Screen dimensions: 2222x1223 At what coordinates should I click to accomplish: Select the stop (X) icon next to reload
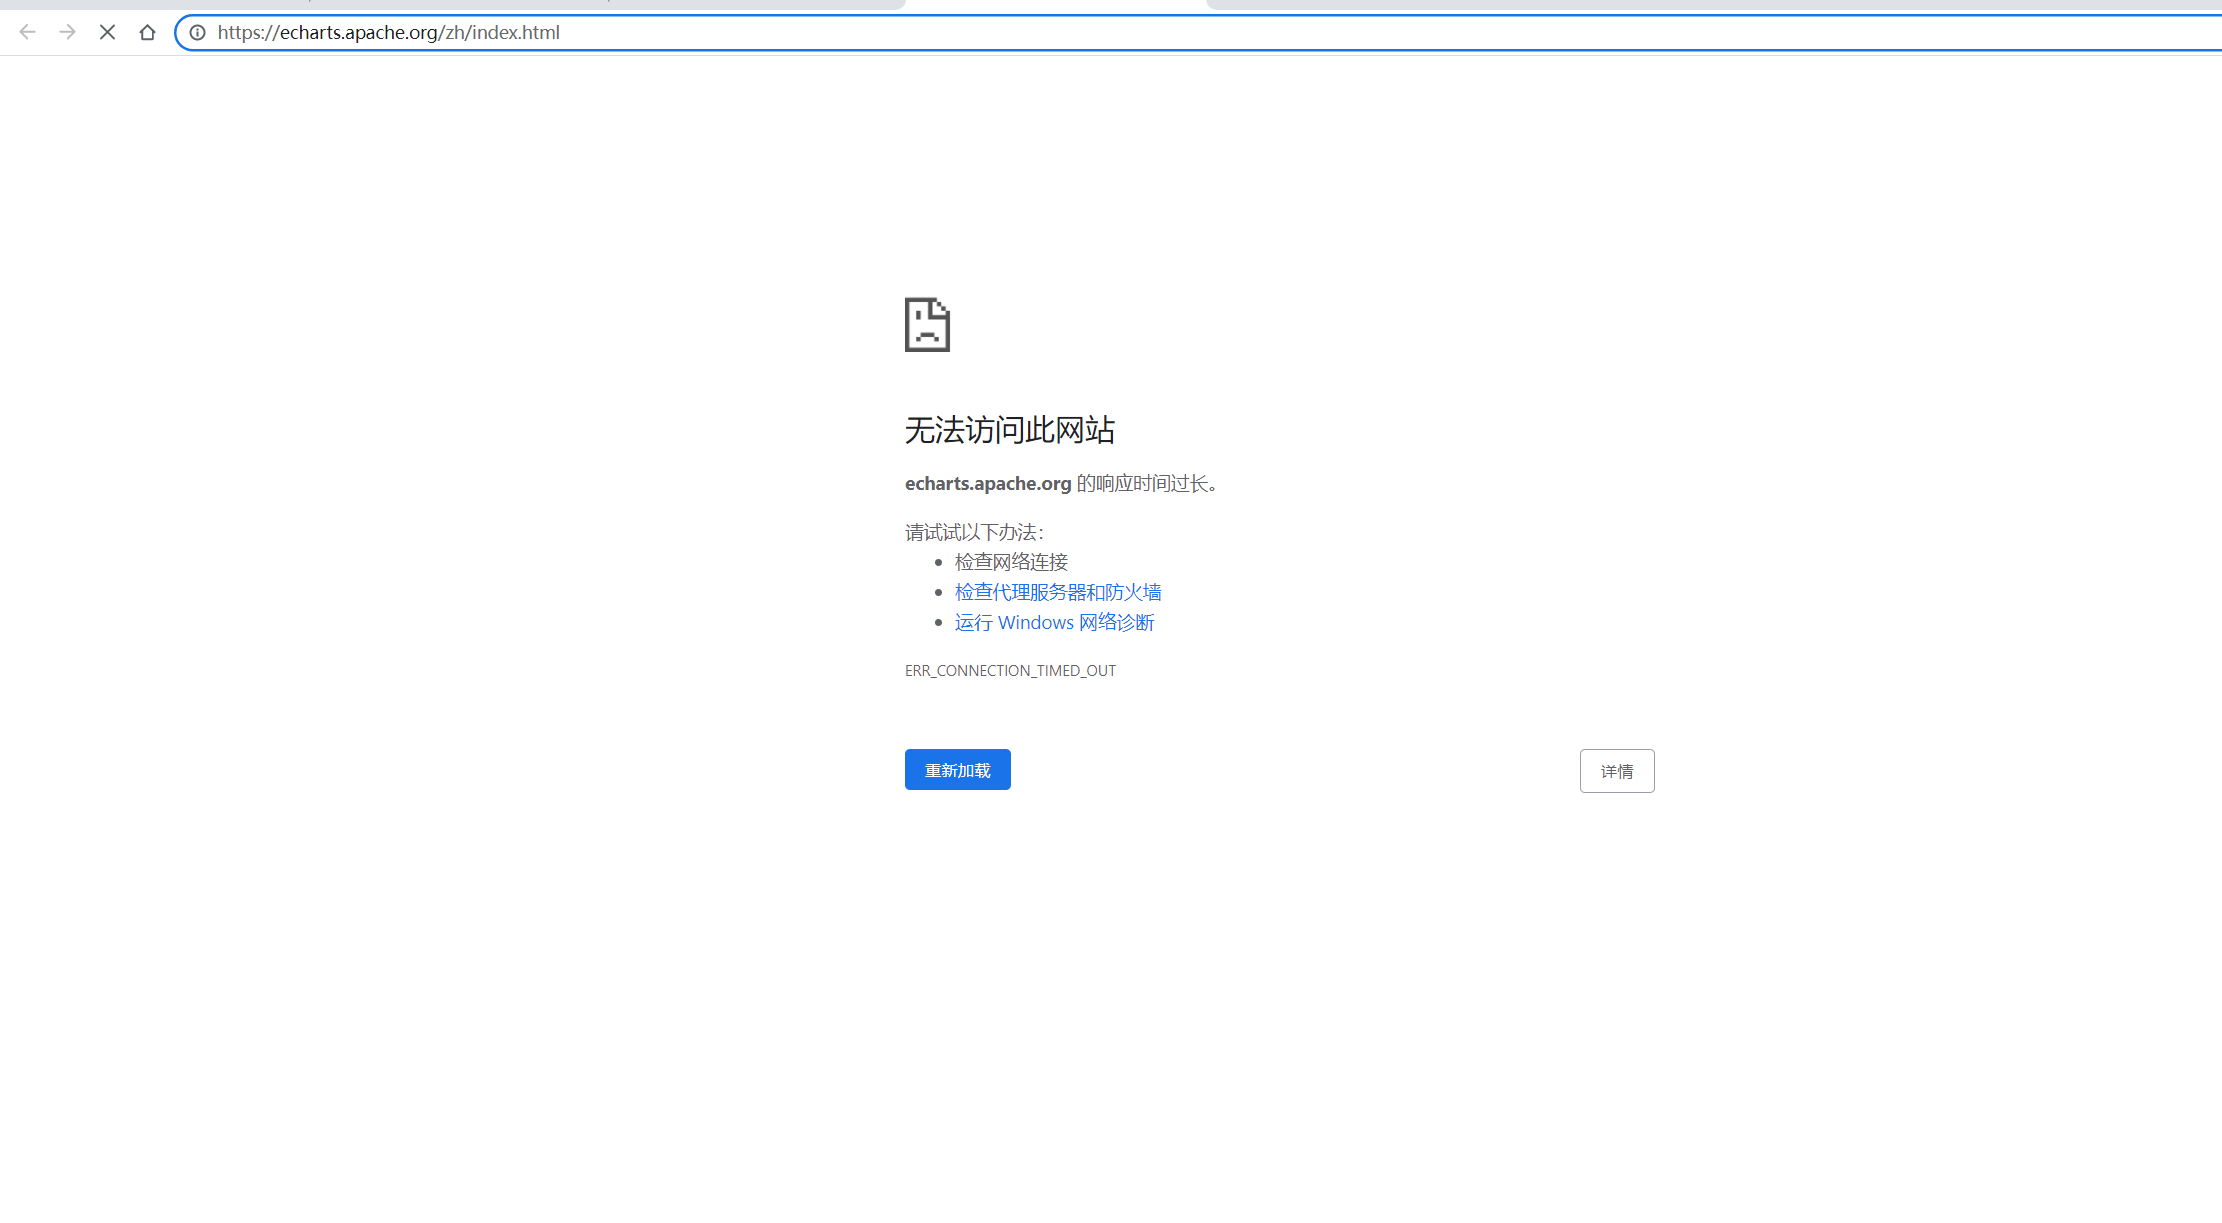(107, 32)
